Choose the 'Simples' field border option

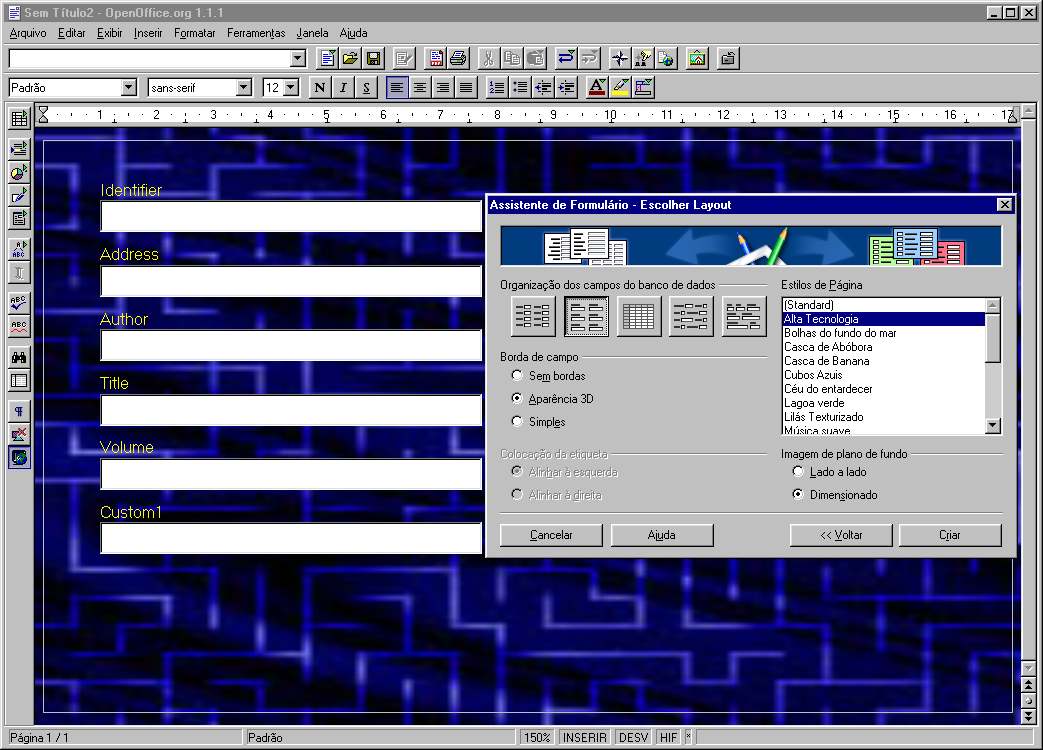(517, 422)
